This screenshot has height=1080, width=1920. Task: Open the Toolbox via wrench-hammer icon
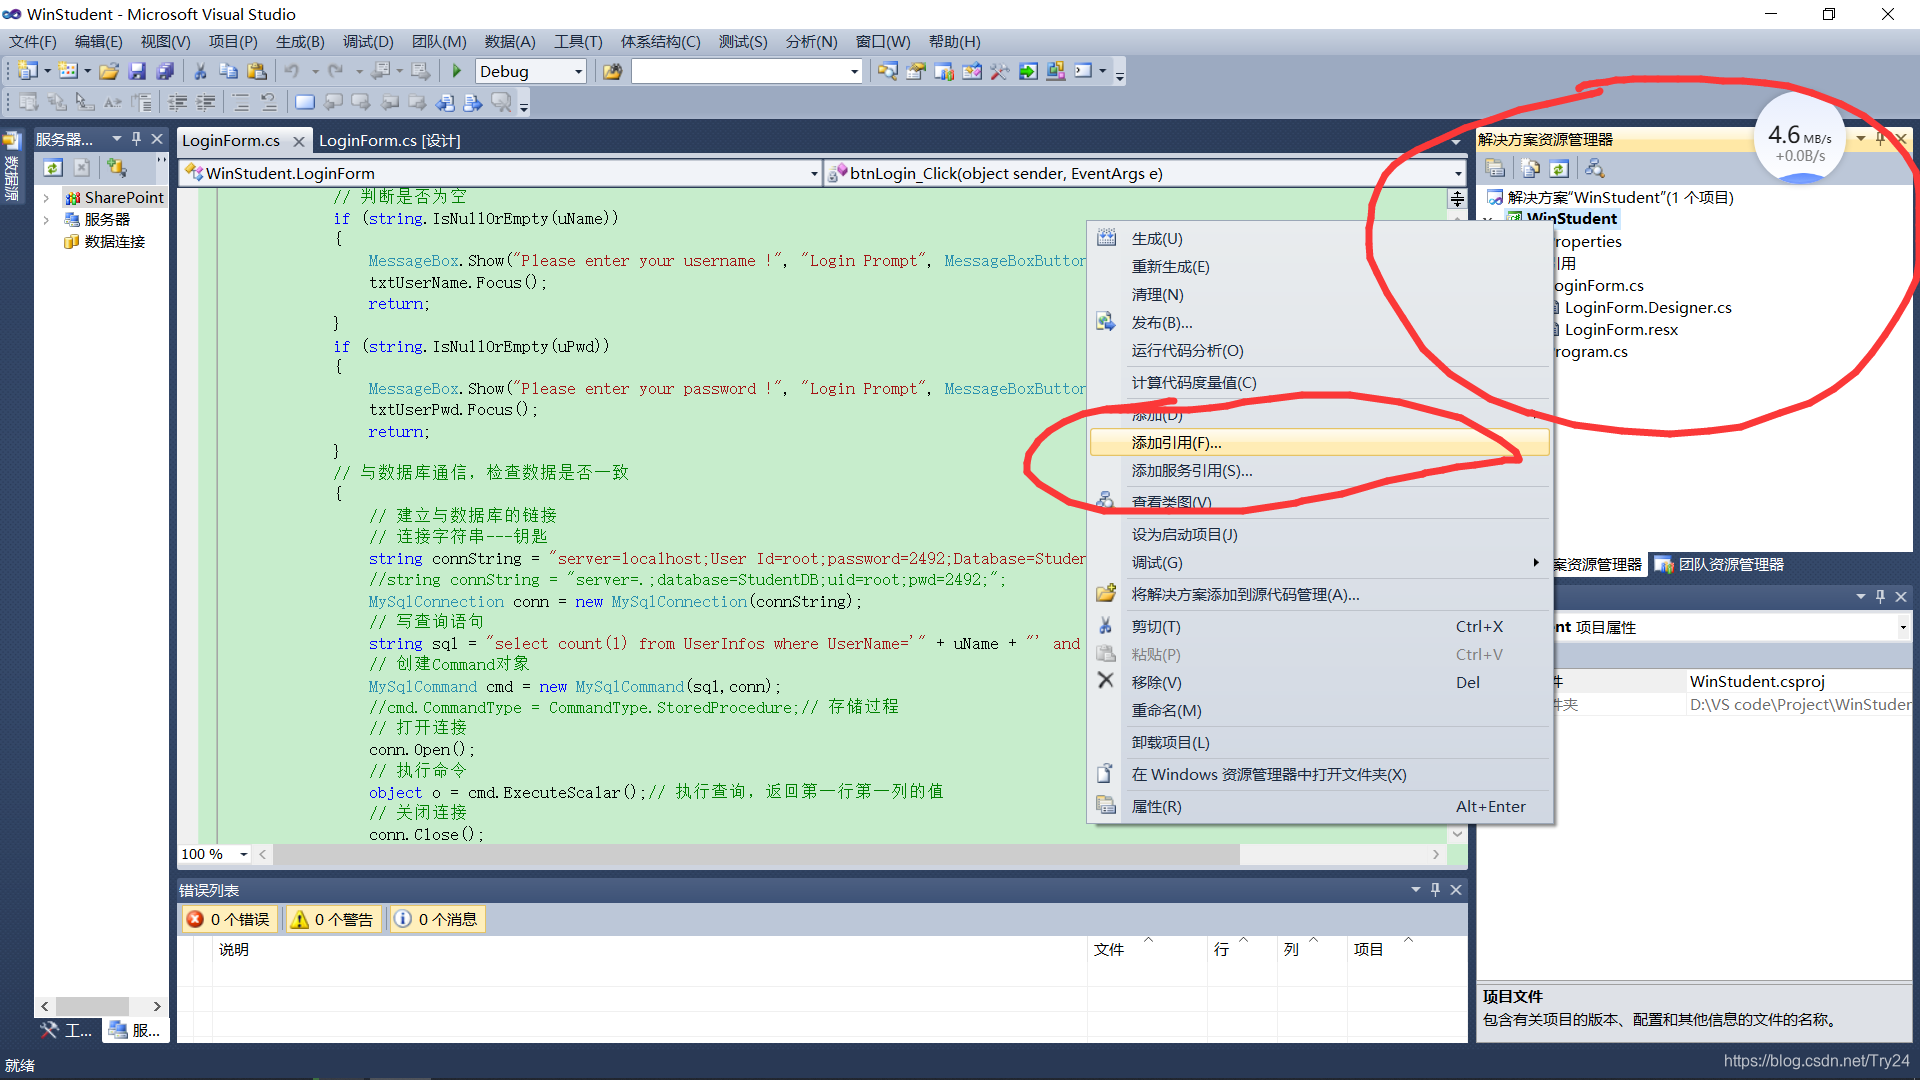click(999, 71)
